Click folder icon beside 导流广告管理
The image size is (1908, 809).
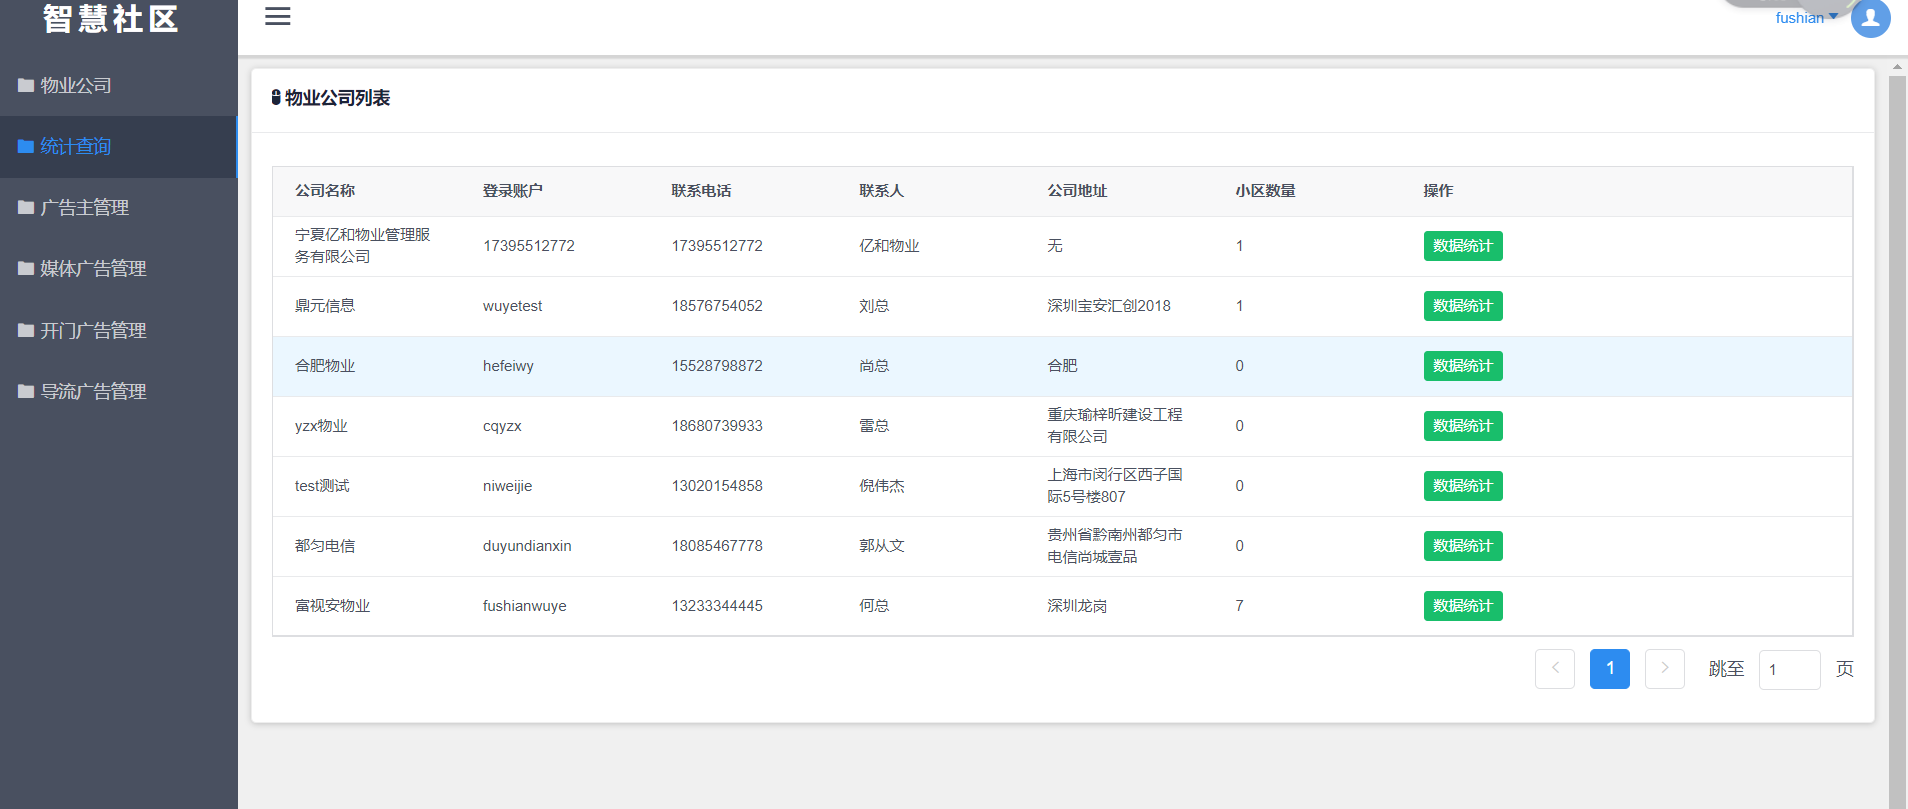click(26, 391)
